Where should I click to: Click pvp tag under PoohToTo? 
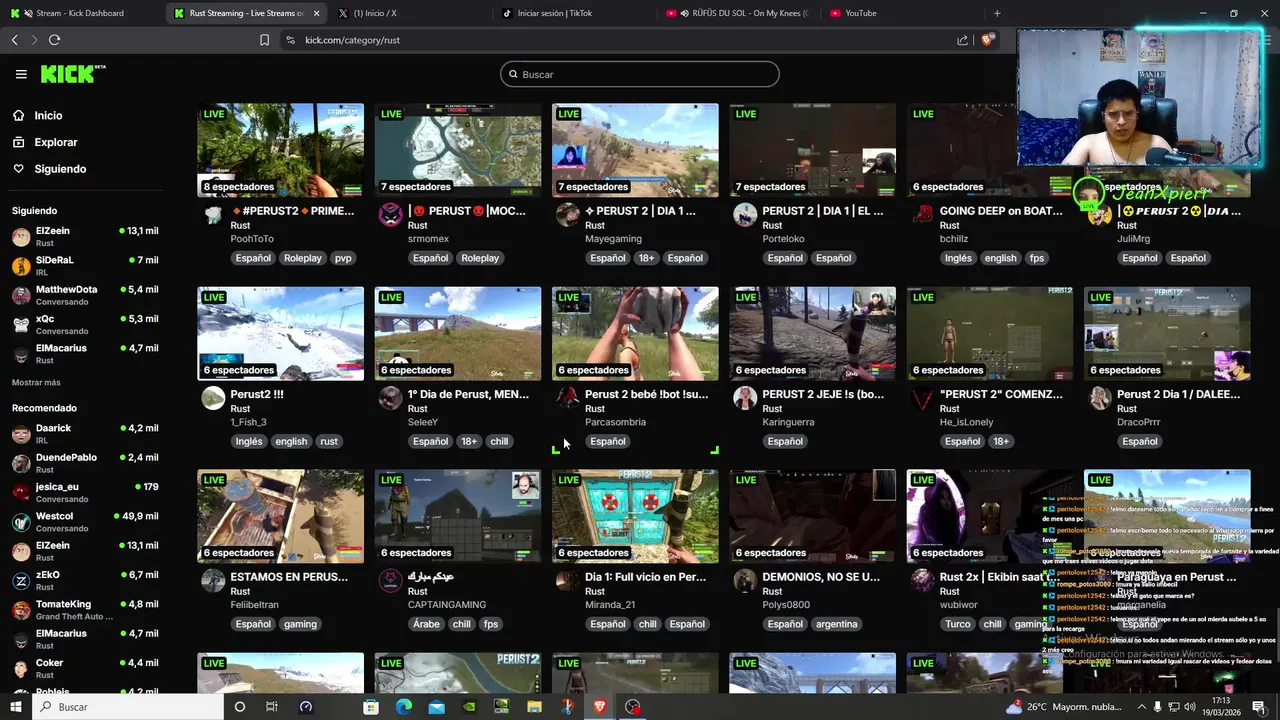coord(343,258)
